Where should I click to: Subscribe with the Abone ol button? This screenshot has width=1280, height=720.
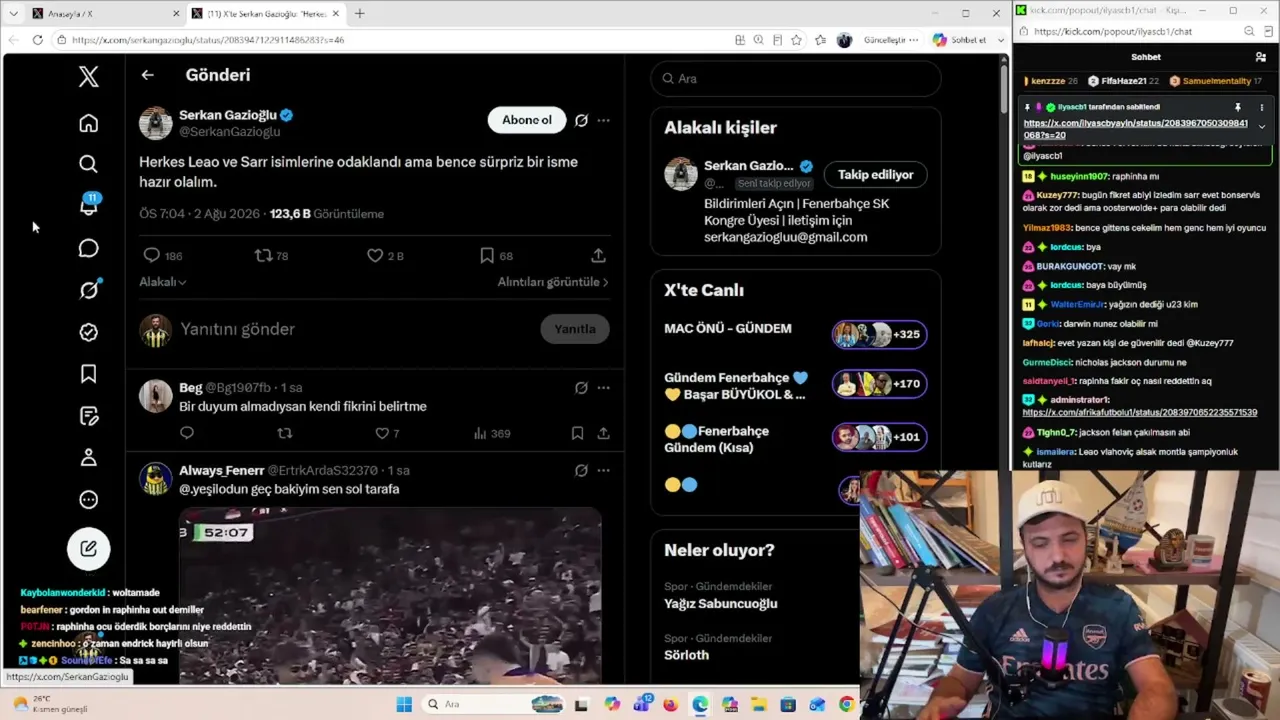(527, 120)
